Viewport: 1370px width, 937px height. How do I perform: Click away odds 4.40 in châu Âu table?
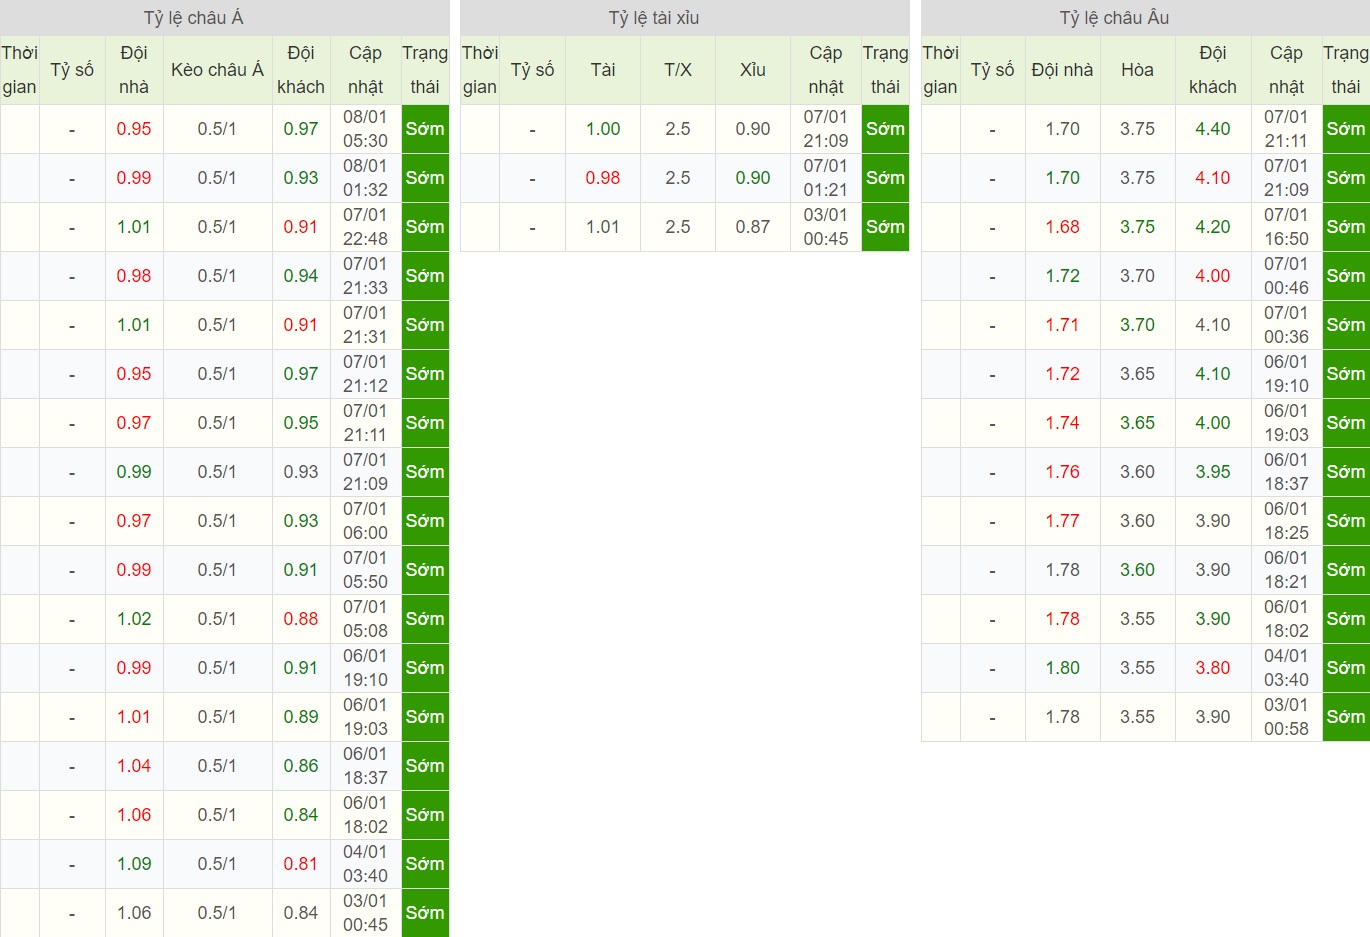point(1213,129)
